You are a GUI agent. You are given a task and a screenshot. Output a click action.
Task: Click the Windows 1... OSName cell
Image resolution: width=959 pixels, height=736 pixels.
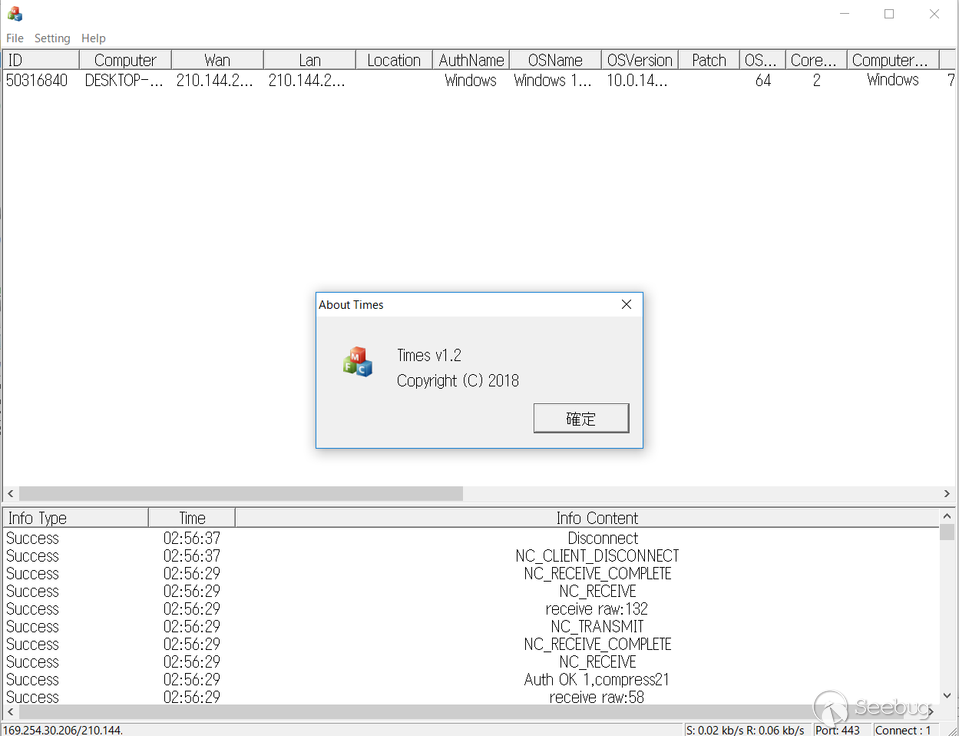tap(553, 80)
